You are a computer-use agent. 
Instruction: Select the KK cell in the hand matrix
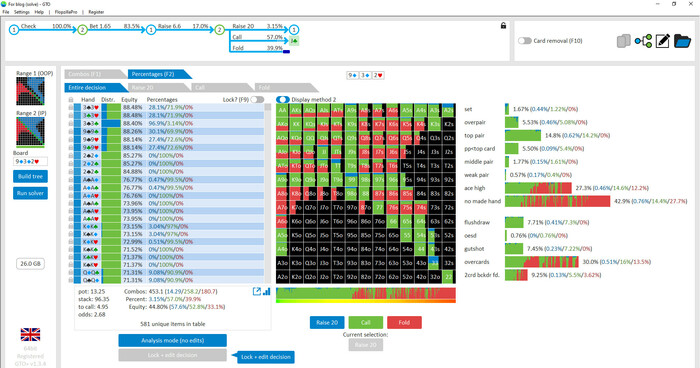[x=296, y=125]
